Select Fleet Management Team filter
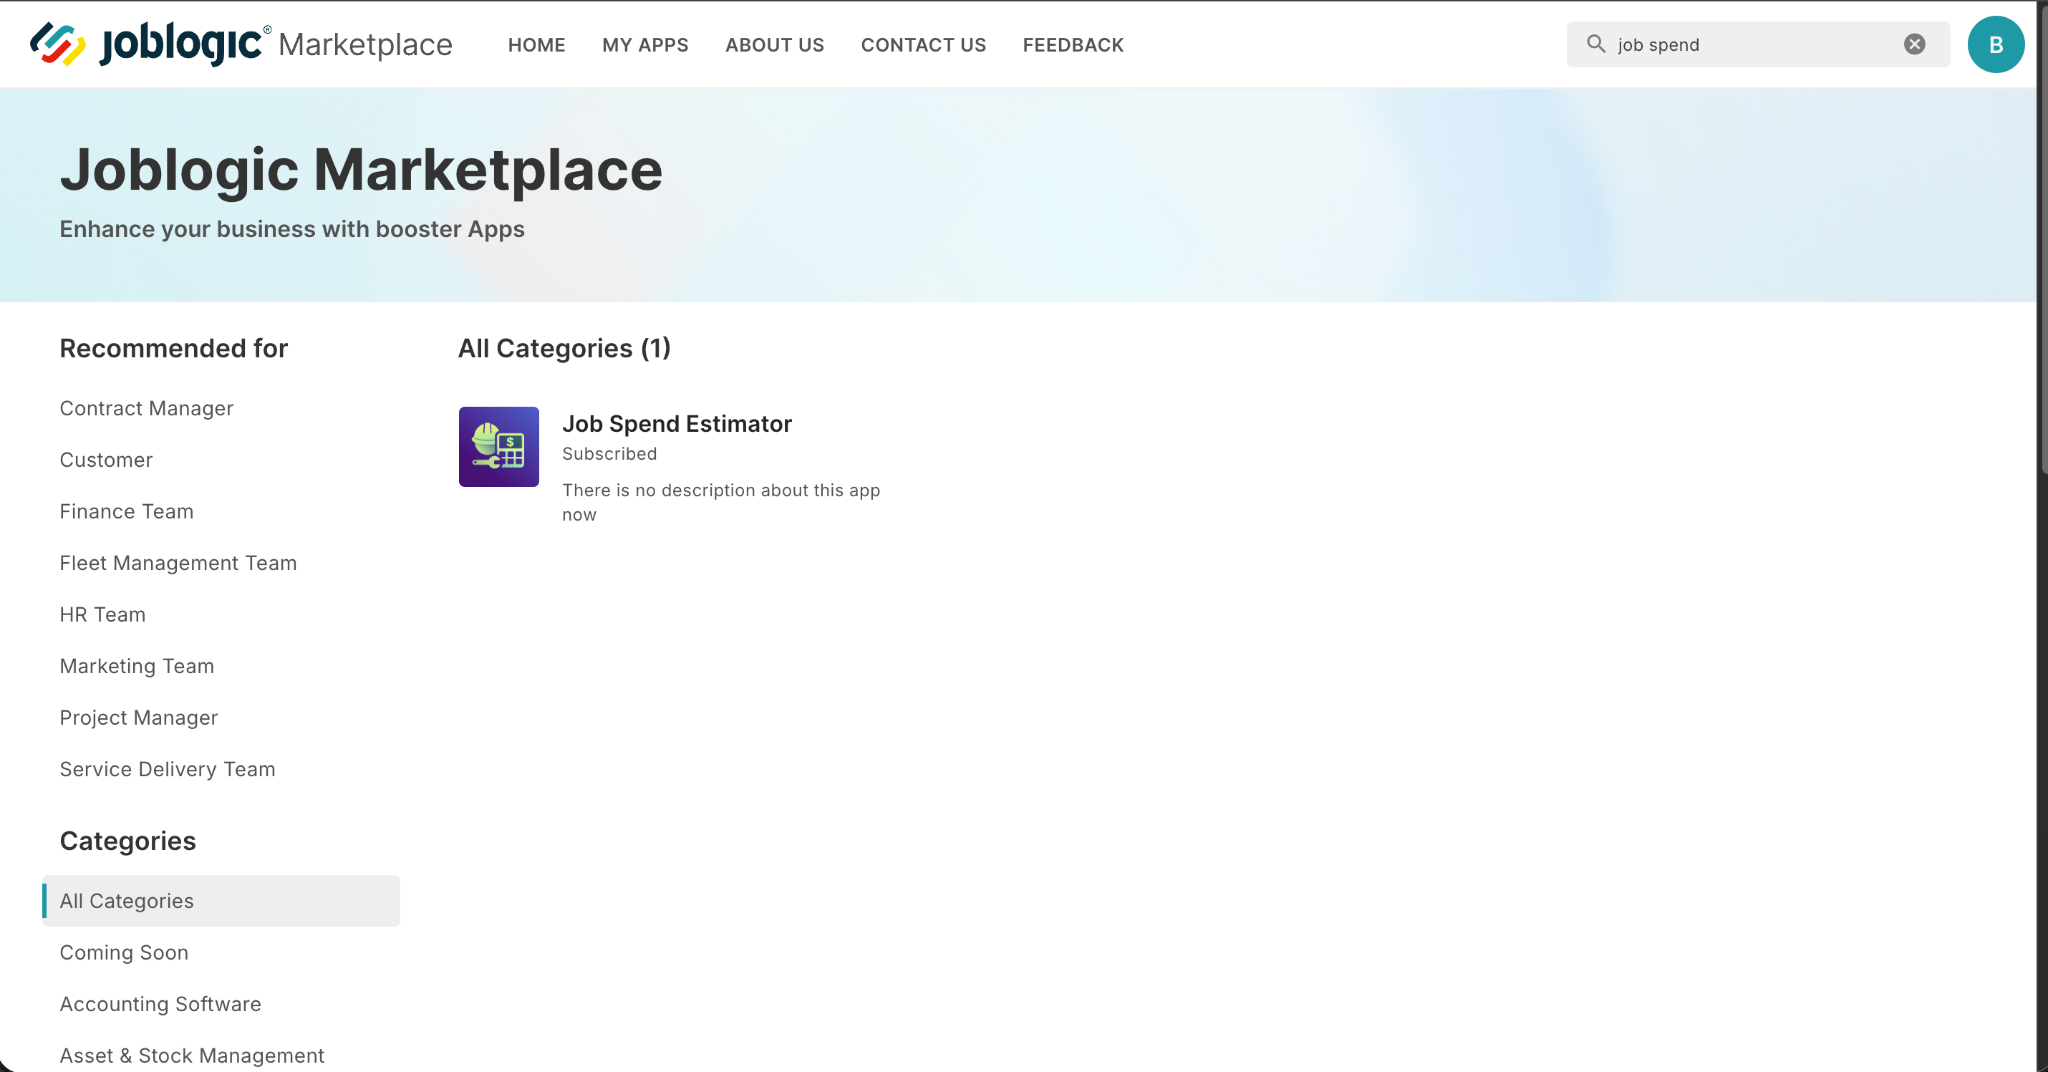The width and height of the screenshot is (2048, 1072). (x=178, y=563)
